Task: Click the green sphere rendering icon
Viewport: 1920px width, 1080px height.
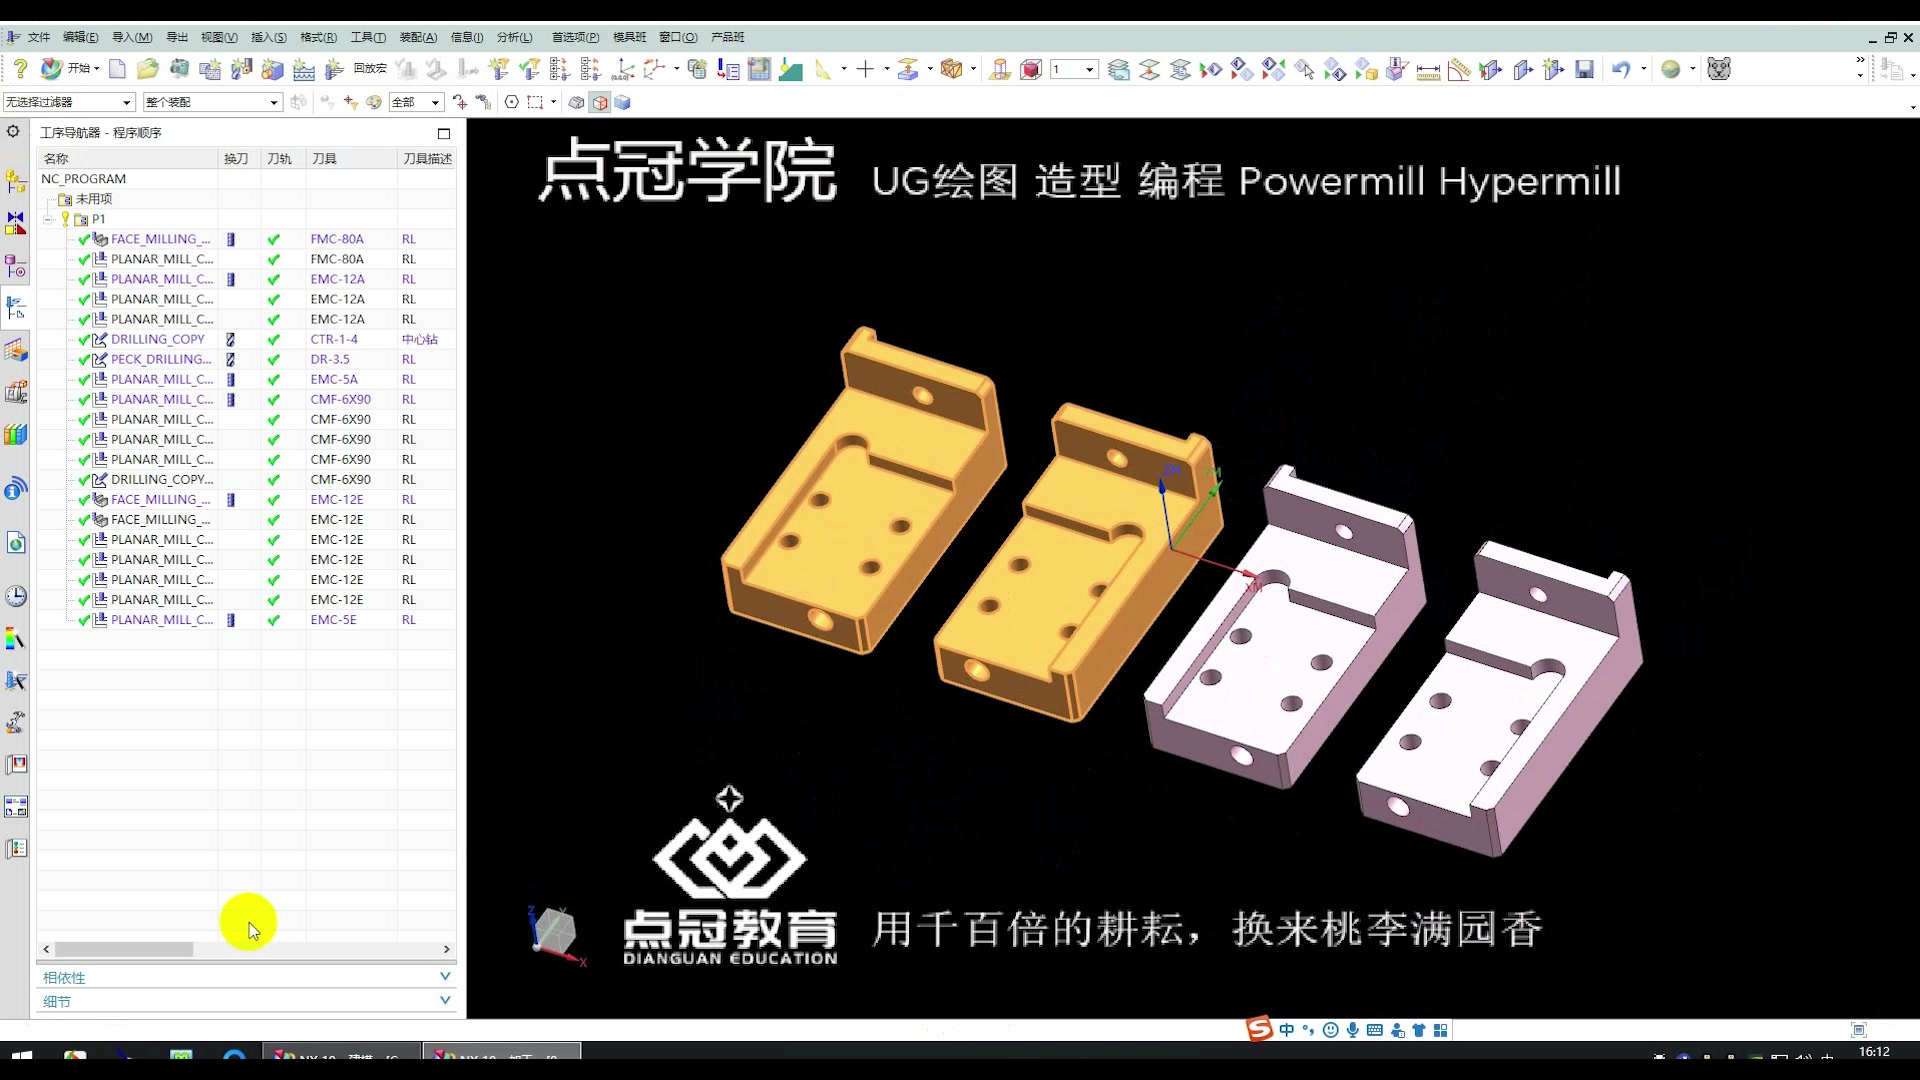Action: (x=1670, y=69)
